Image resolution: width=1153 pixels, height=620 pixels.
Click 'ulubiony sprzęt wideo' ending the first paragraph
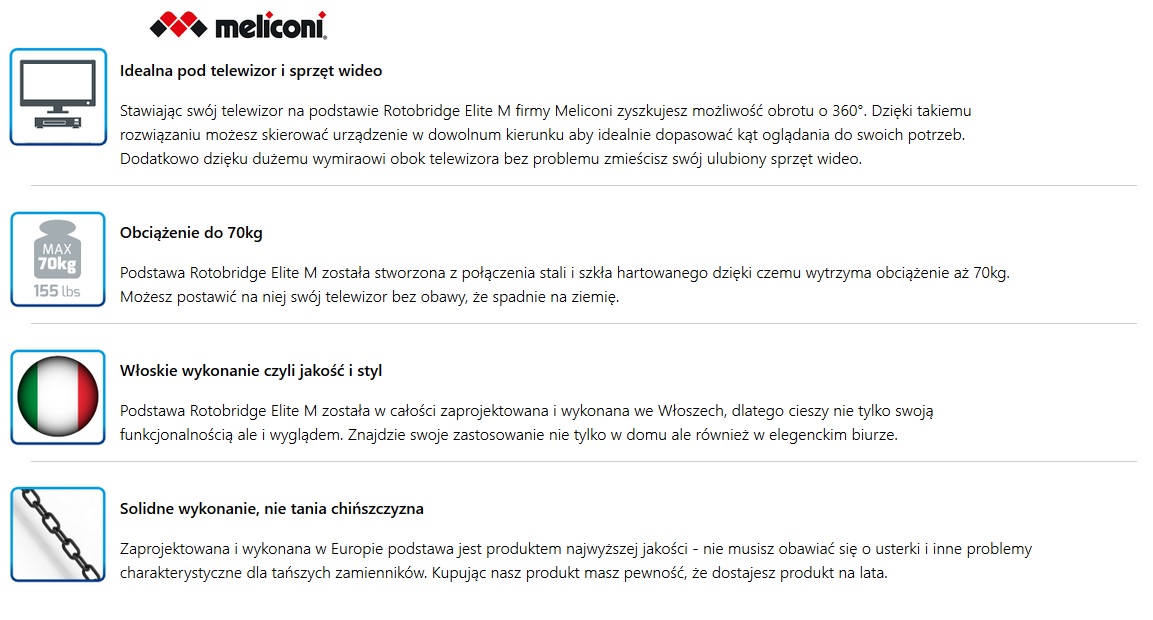pyautogui.click(x=786, y=159)
